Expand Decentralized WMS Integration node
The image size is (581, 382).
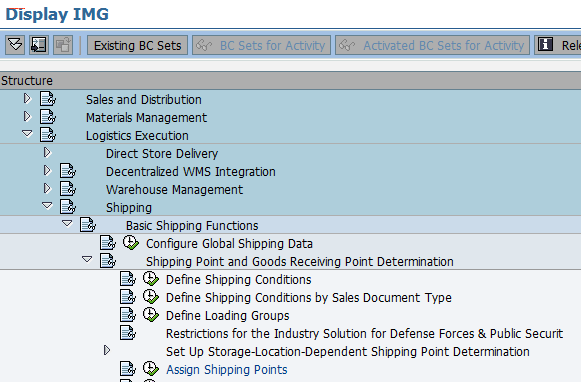[x=47, y=170]
